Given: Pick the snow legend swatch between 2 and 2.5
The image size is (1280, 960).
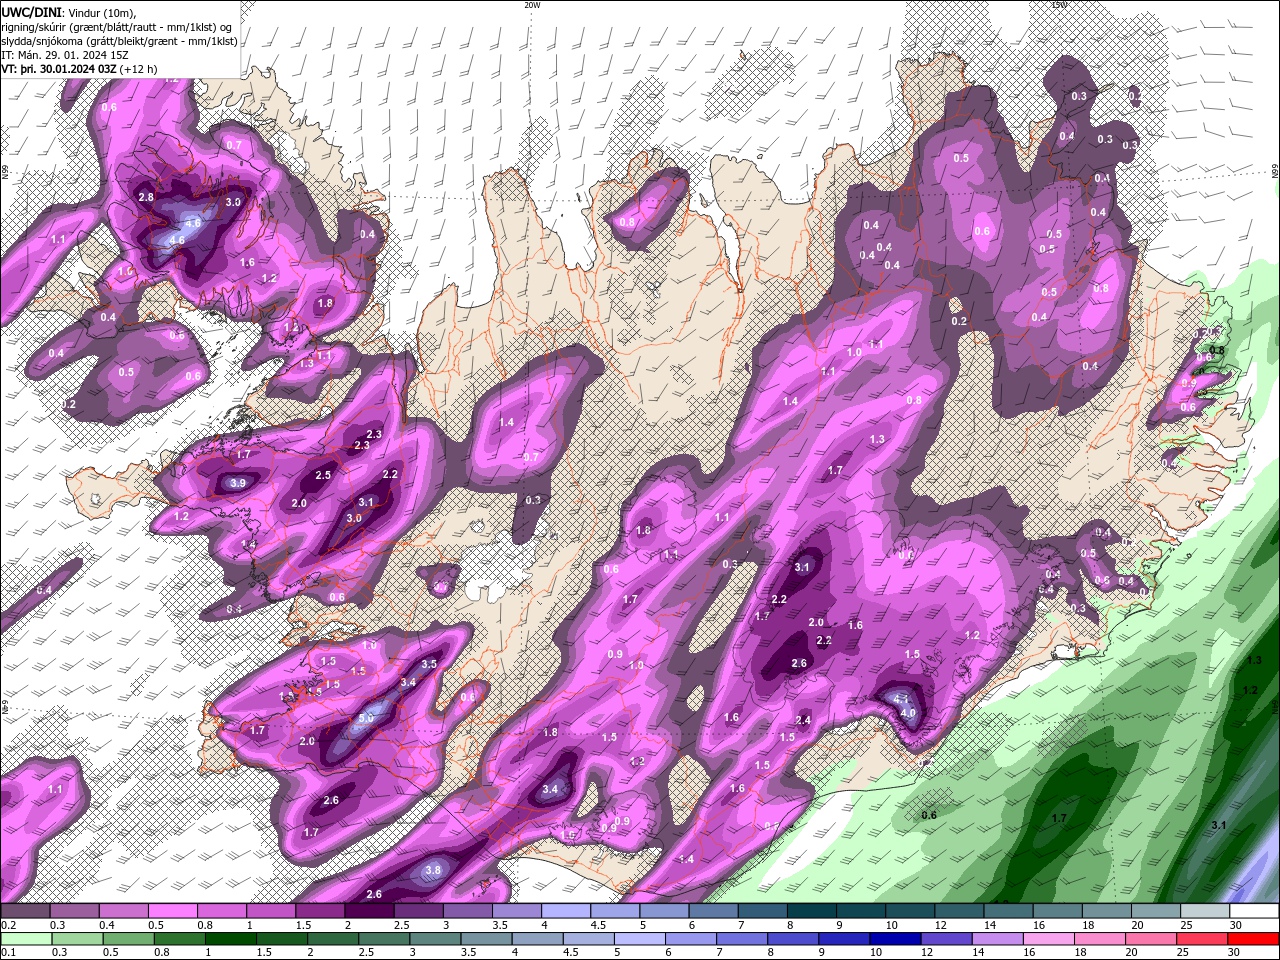Looking at the screenshot, I should point(369,911).
